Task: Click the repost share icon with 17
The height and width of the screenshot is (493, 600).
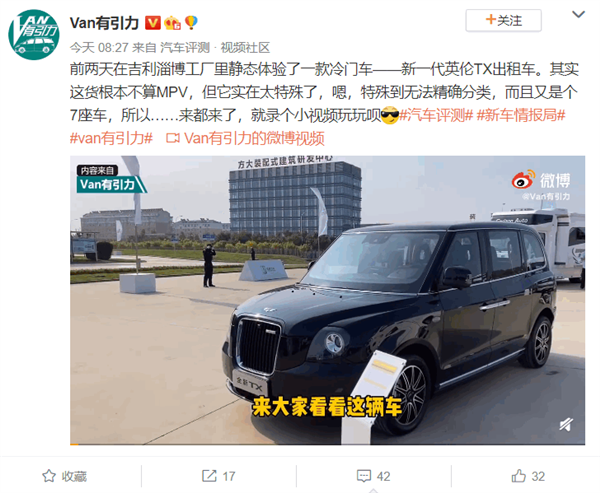Action: (209, 476)
